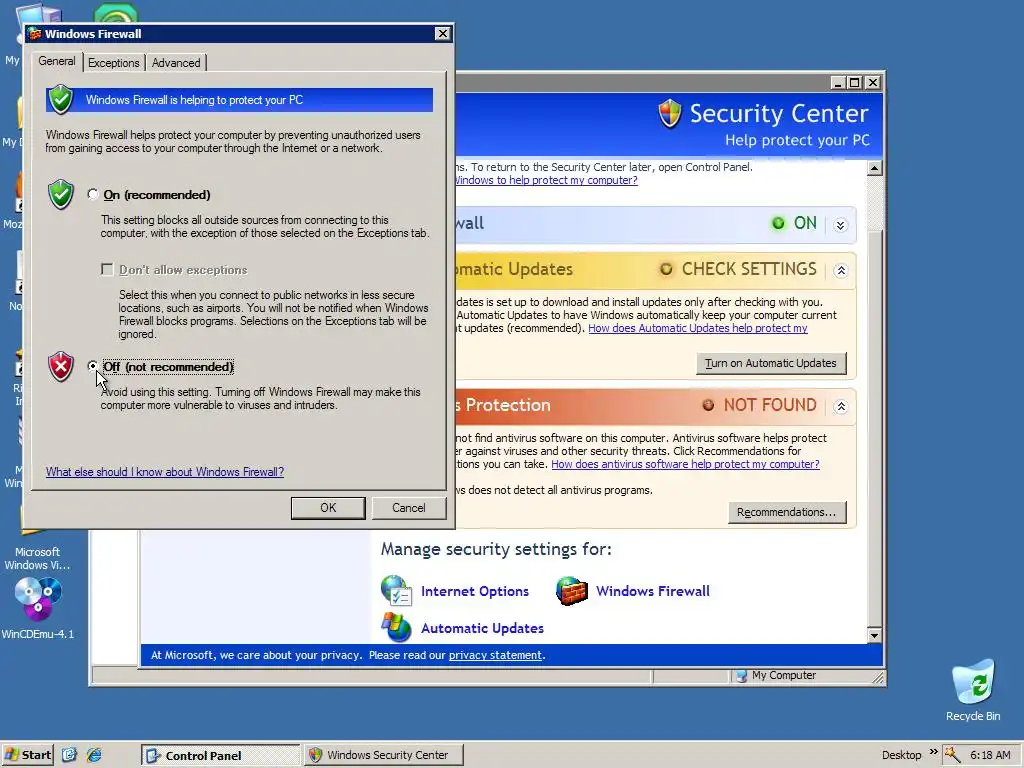This screenshot has width=1024, height=768.
Task: Switch to the Advanced tab
Action: pos(176,63)
